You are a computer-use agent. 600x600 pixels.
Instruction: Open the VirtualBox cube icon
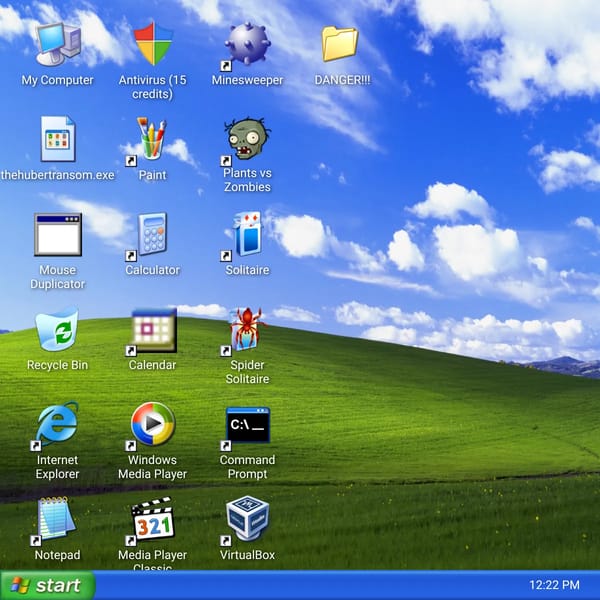tap(248, 518)
